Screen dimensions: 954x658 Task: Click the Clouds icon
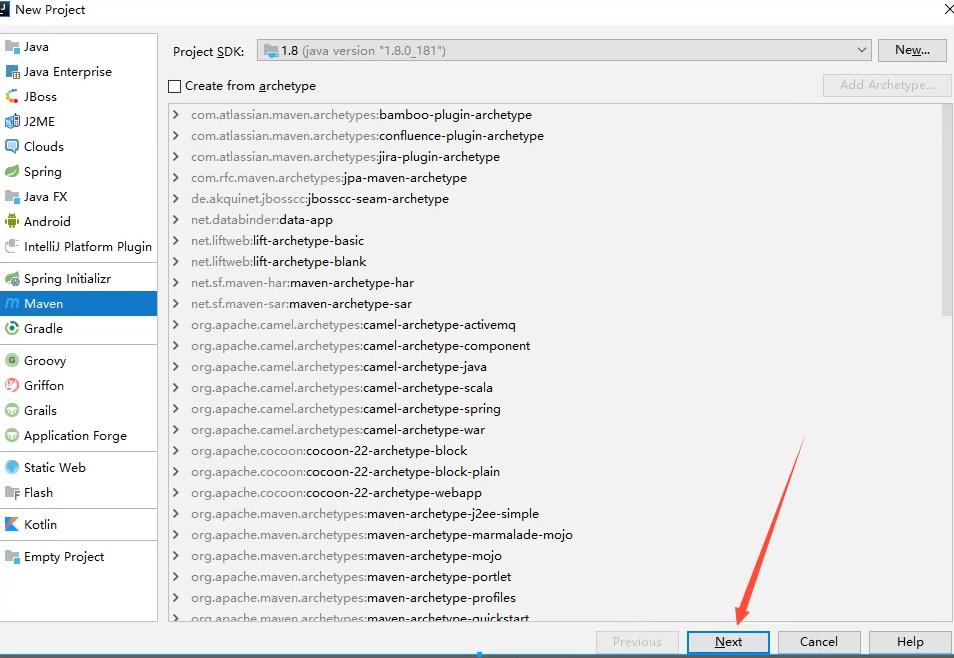pos(12,147)
